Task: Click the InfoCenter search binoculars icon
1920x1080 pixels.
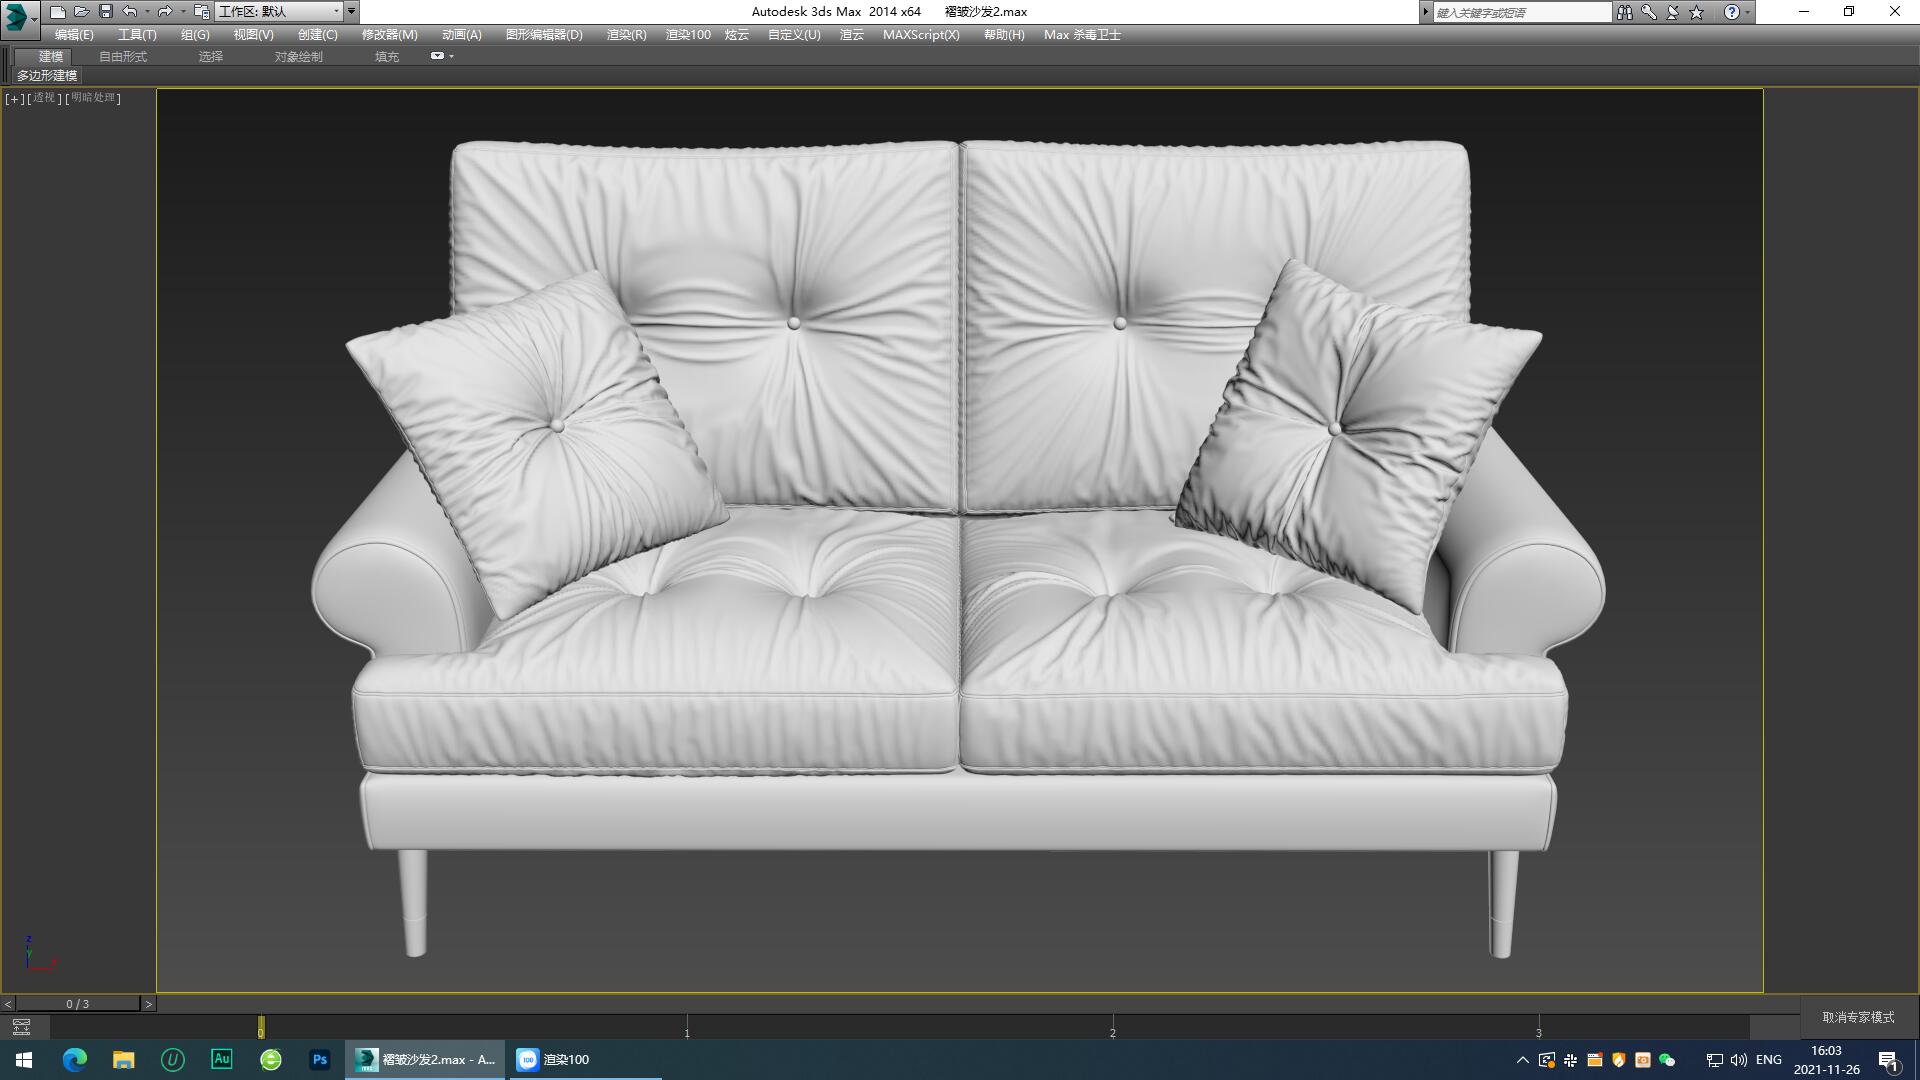Action: click(1624, 11)
